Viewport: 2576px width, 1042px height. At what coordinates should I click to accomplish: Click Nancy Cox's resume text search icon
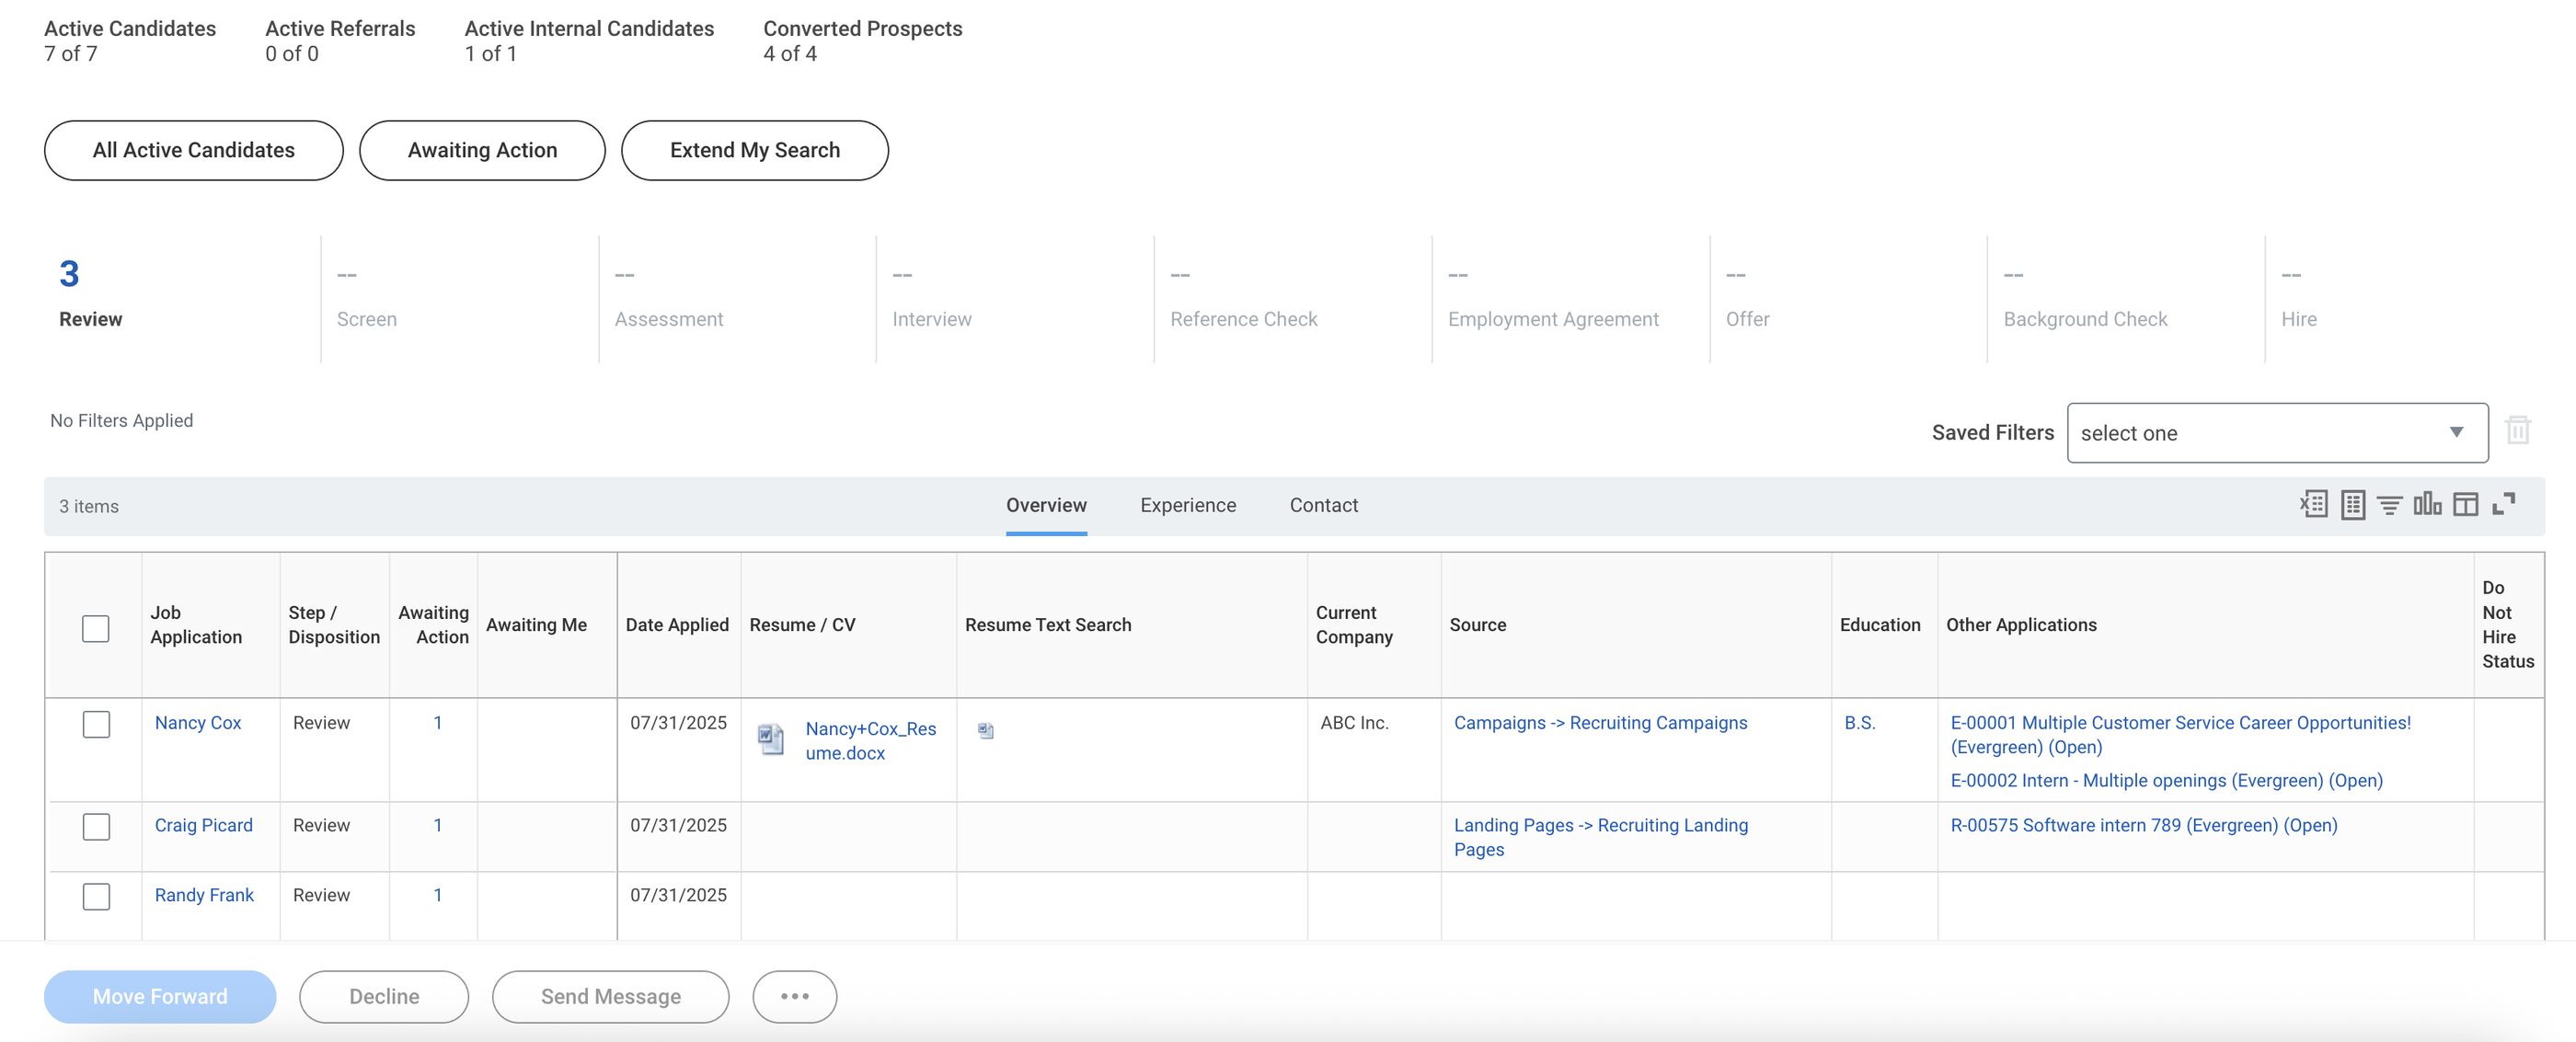[985, 730]
